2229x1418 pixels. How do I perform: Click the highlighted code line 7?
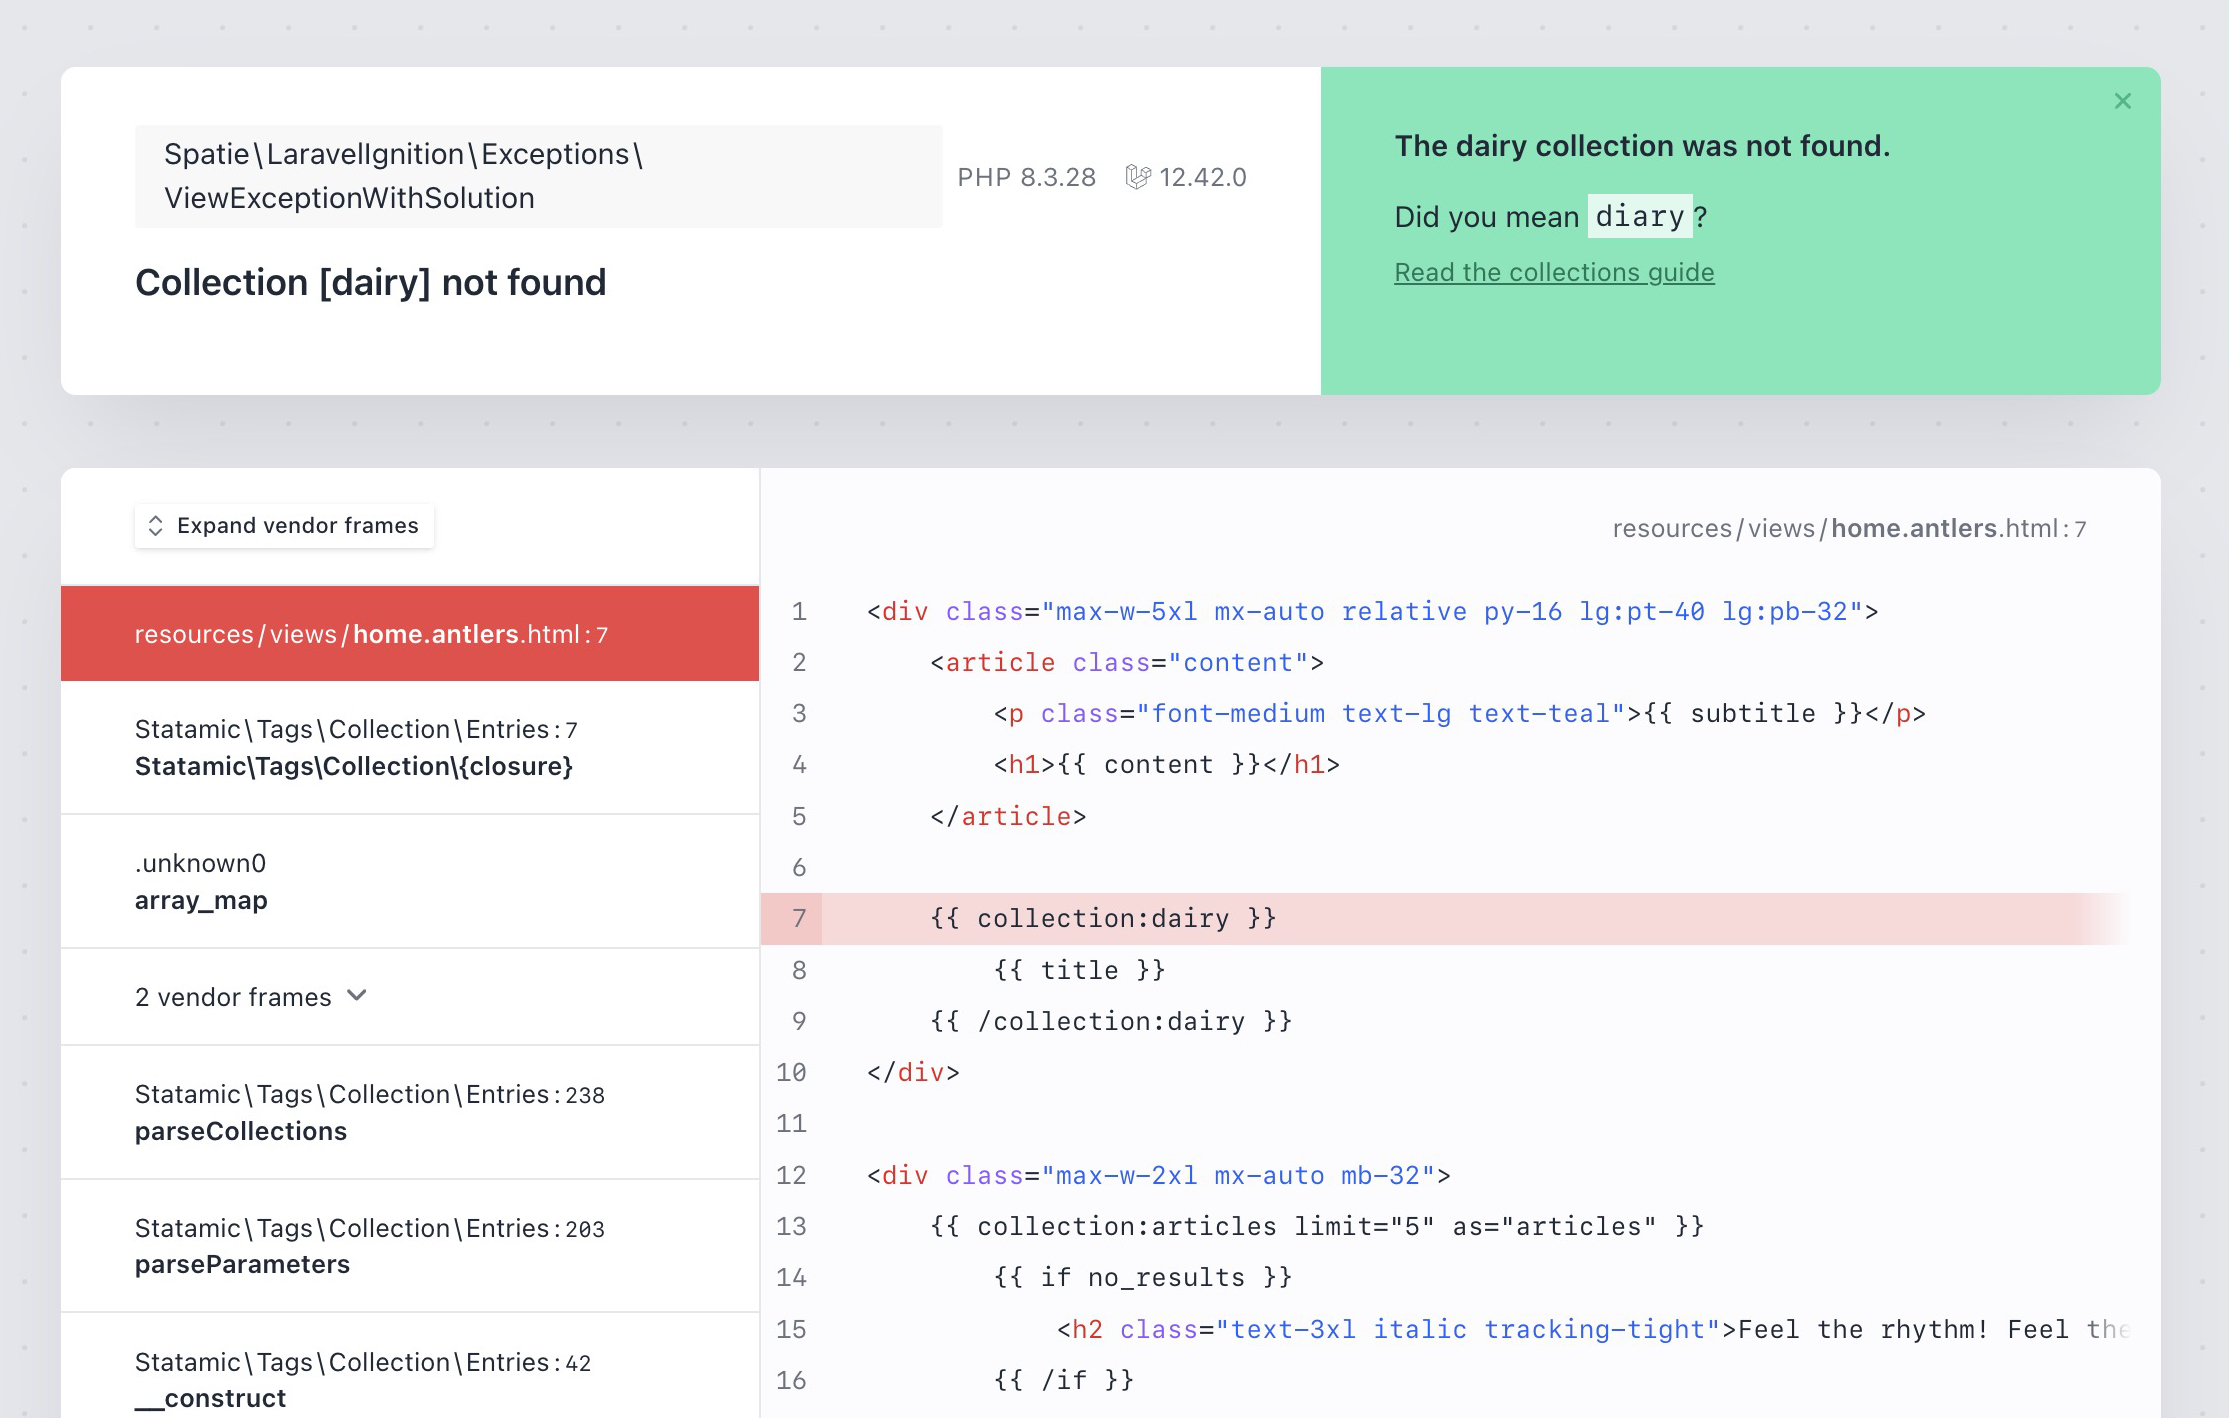1102,918
